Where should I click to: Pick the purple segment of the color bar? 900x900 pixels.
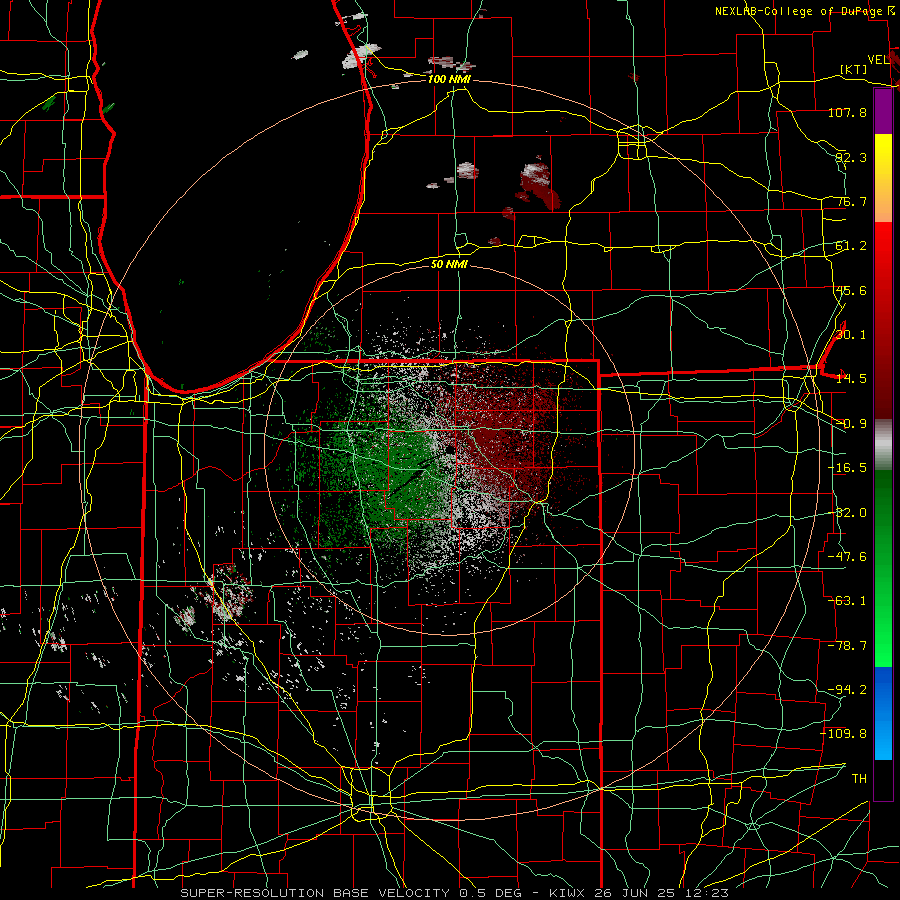(x=883, y=112)
